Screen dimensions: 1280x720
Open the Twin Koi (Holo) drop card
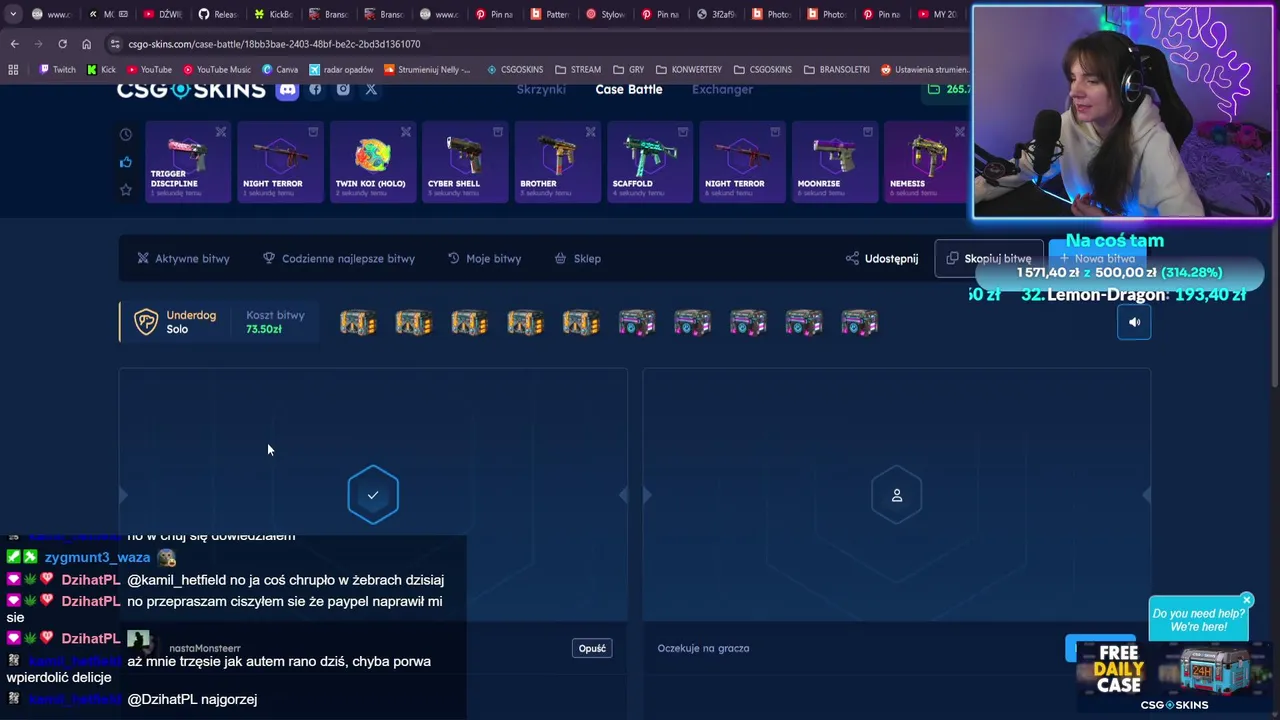tap(372, 161)
